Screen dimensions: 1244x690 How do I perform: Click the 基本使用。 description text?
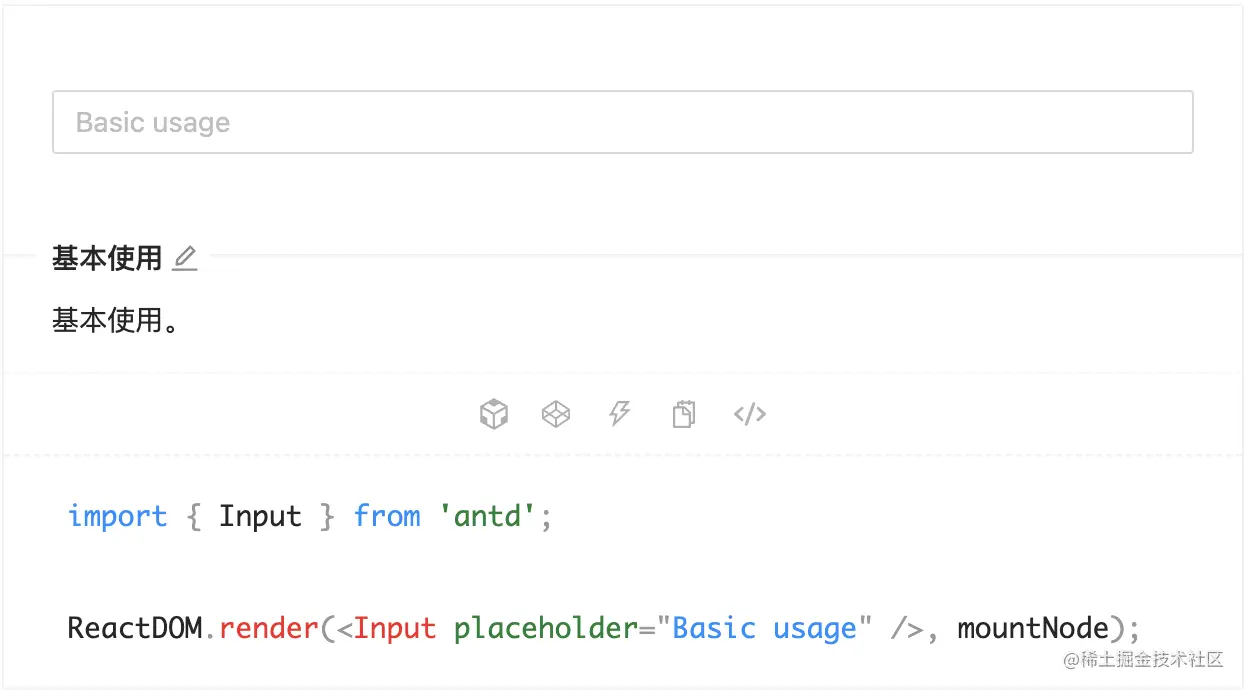click(115, 321)
